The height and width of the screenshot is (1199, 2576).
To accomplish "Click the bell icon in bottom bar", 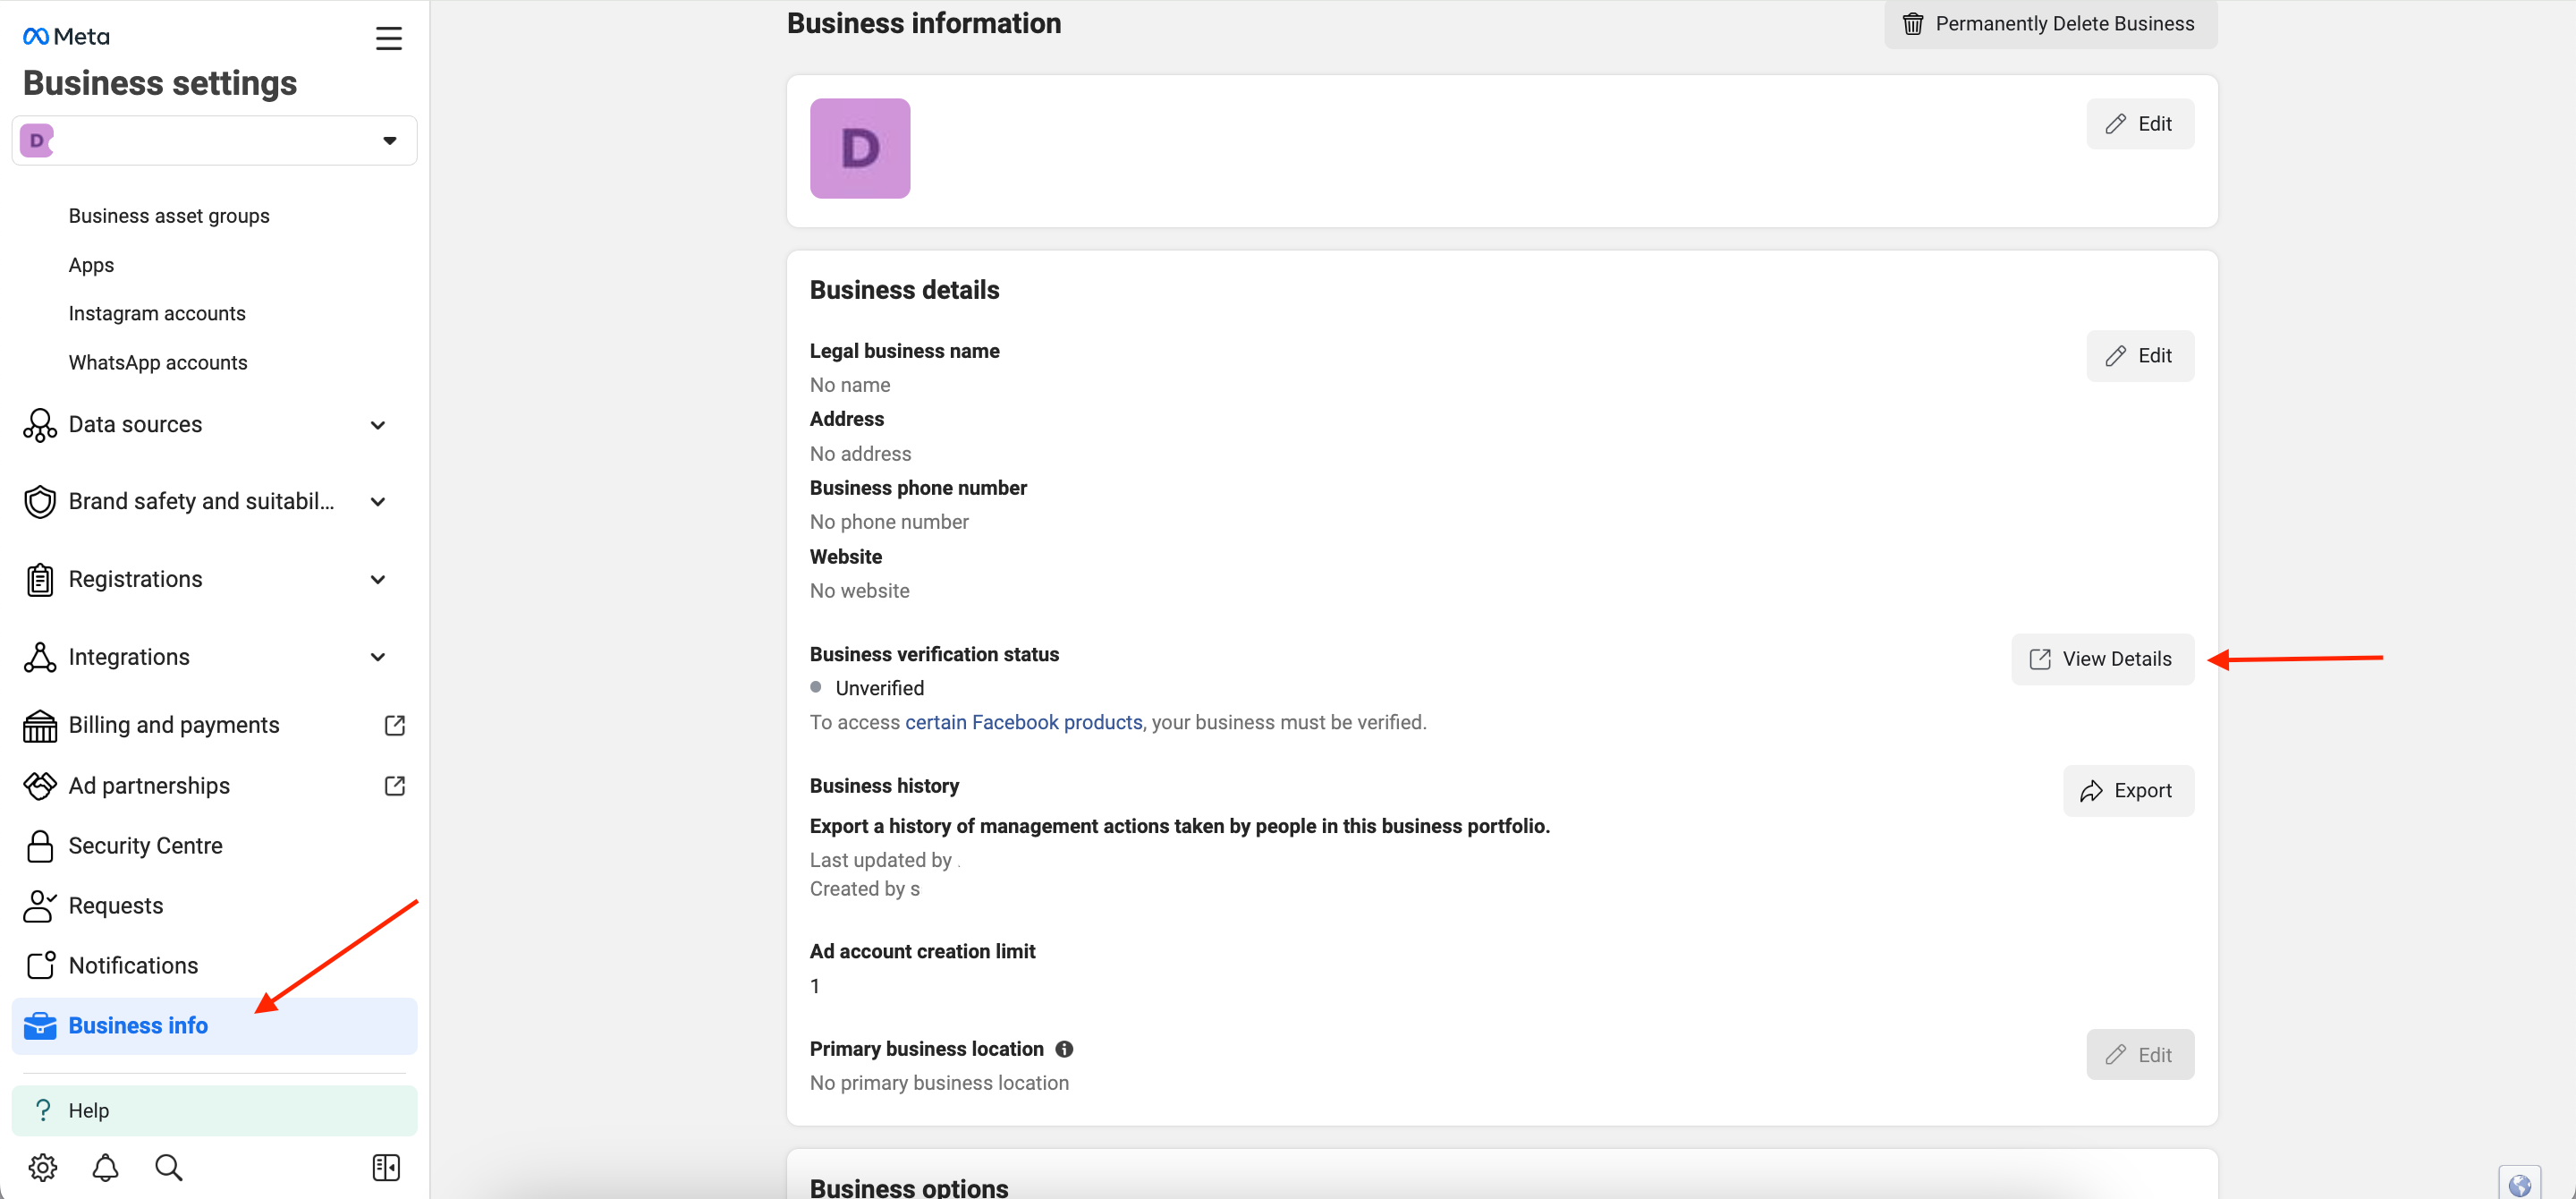I will (106, 1167).
